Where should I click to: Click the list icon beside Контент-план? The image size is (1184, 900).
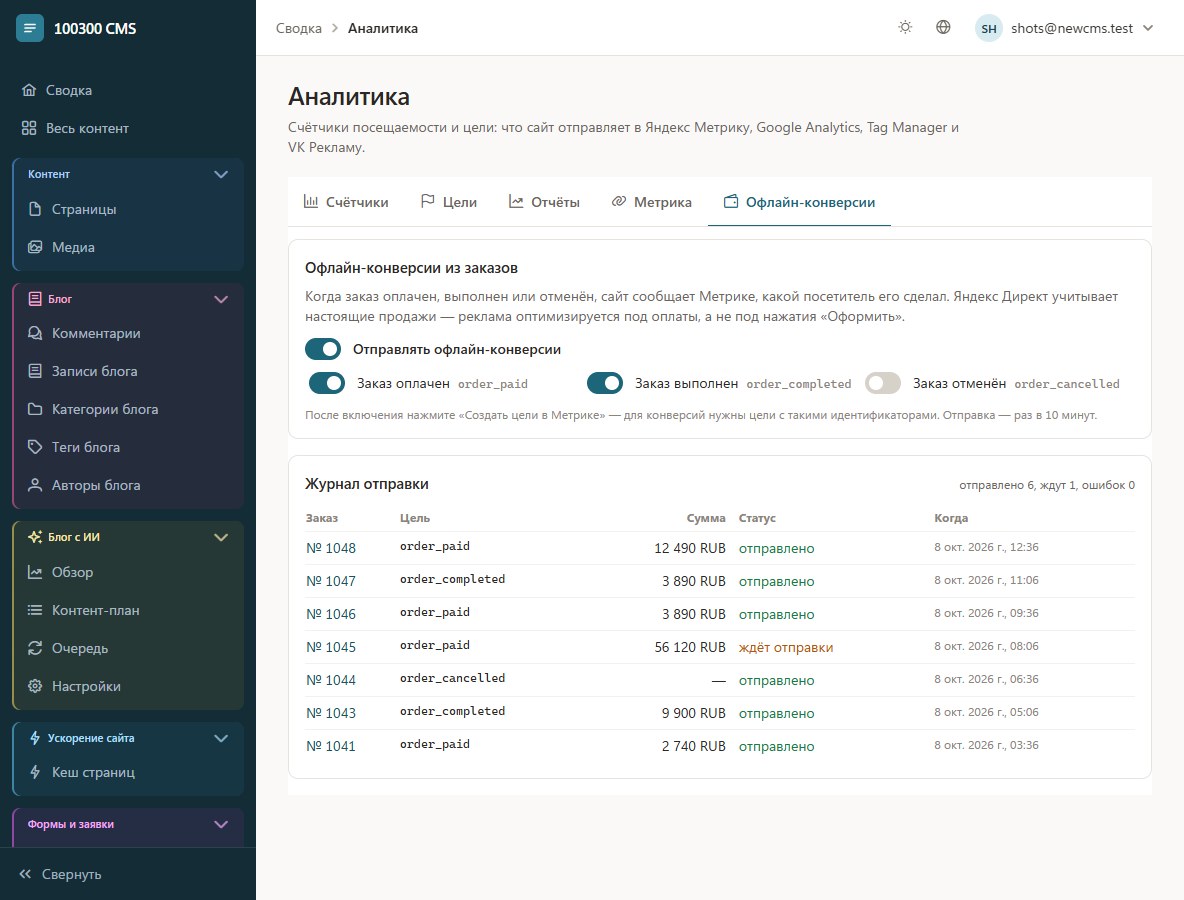coord(35,610)
